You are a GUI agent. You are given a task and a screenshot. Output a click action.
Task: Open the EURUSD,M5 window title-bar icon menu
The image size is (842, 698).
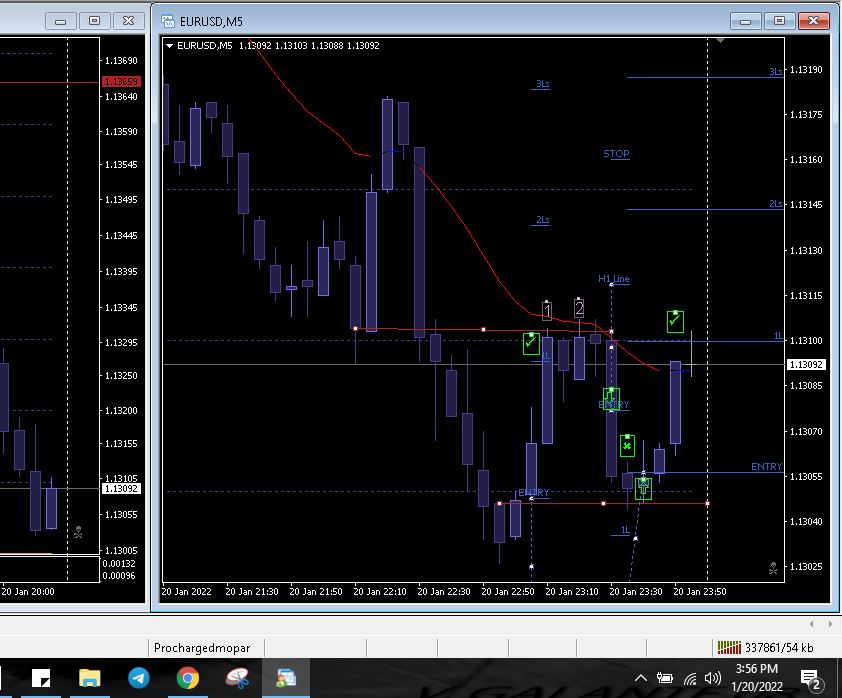165,19
